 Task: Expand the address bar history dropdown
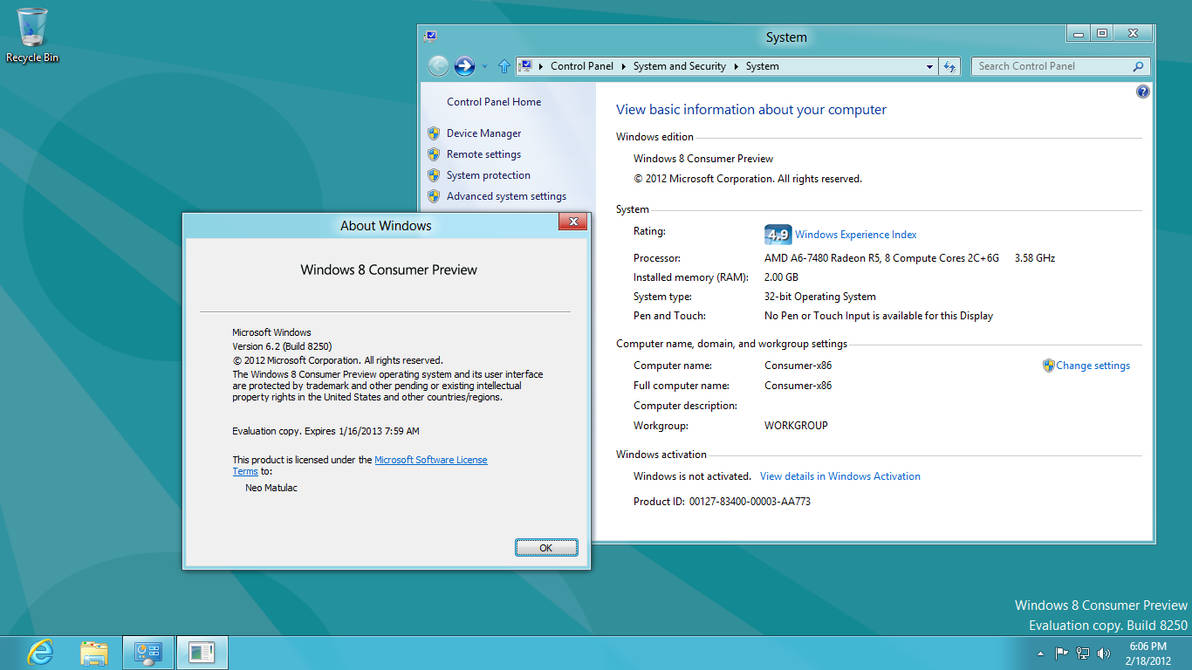[x=929, y=67]
